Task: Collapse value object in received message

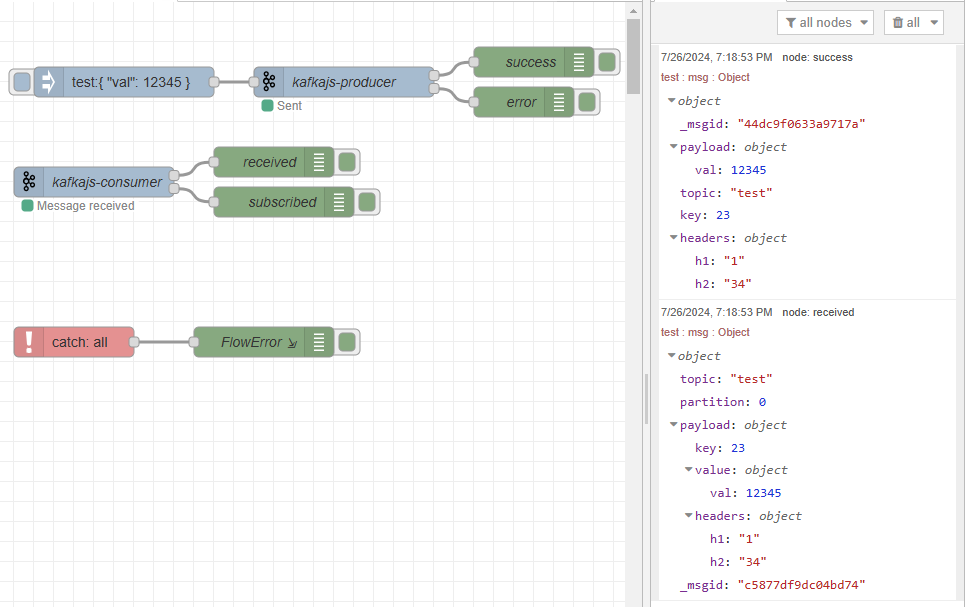Action: click(x=689, y=470)
